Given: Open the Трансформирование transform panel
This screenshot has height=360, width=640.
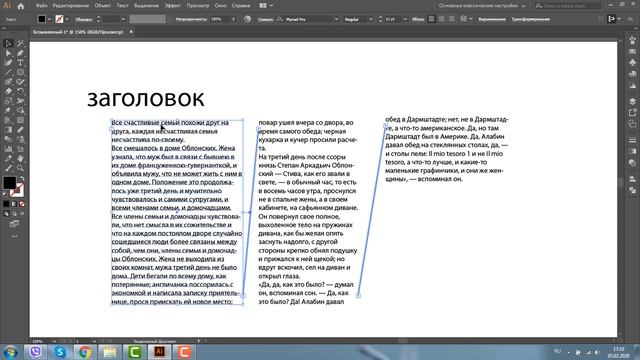Looking at the screenshot, I should point(531,19).
